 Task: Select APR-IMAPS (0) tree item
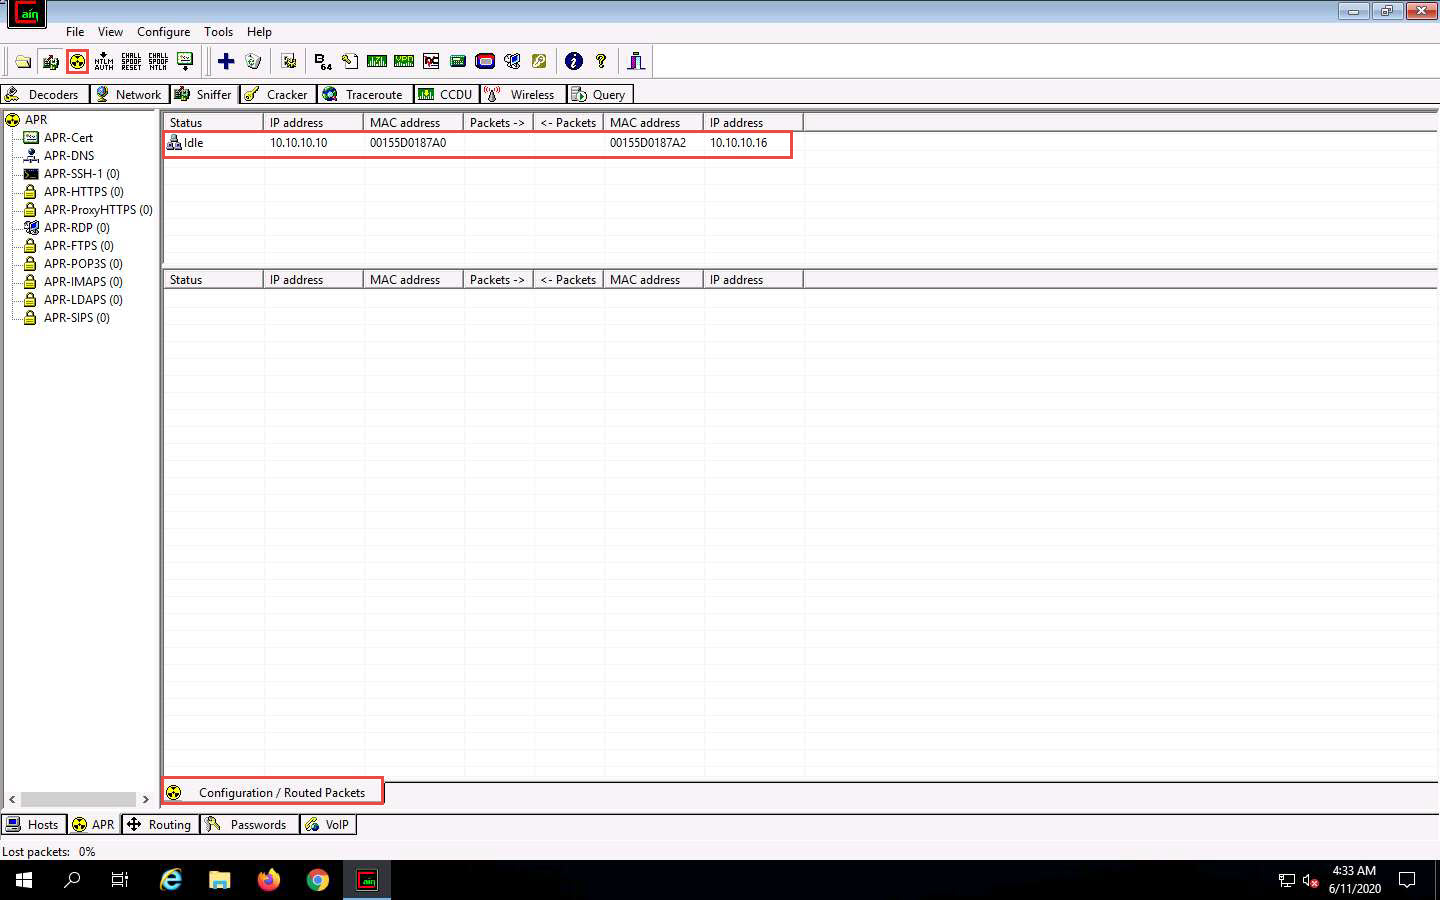[83, 281]
